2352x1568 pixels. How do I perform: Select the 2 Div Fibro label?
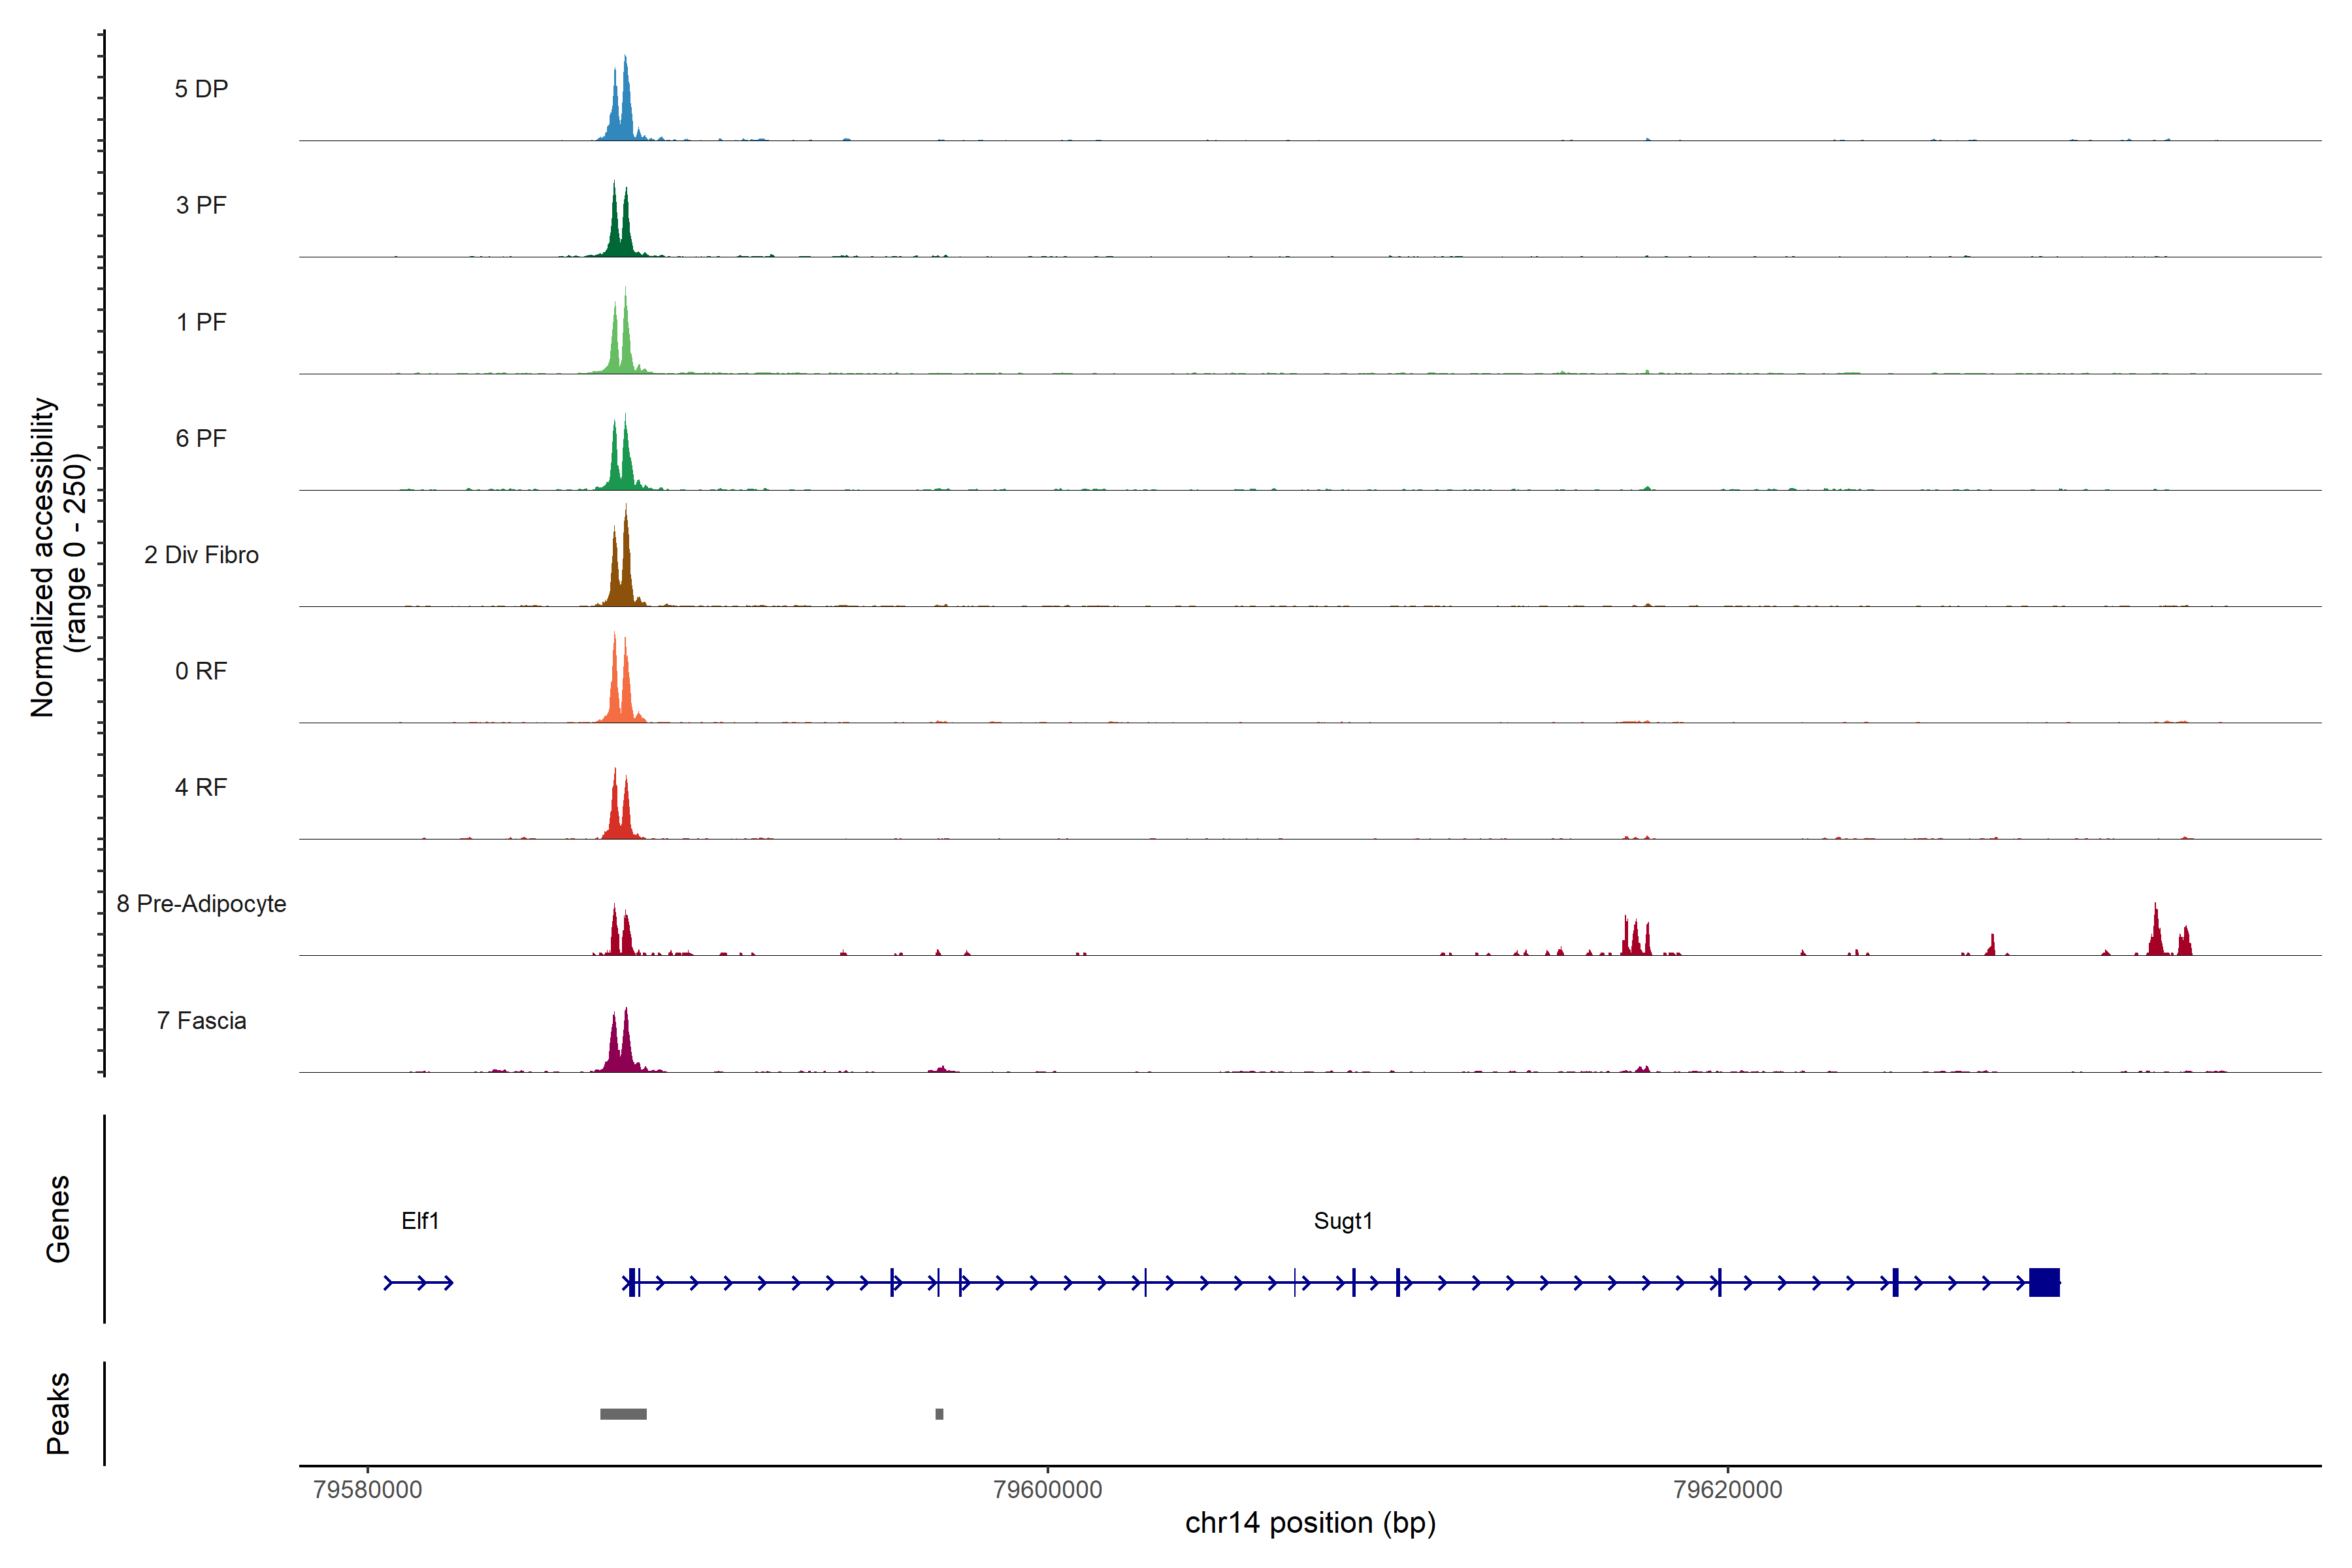tap(201, 555)
